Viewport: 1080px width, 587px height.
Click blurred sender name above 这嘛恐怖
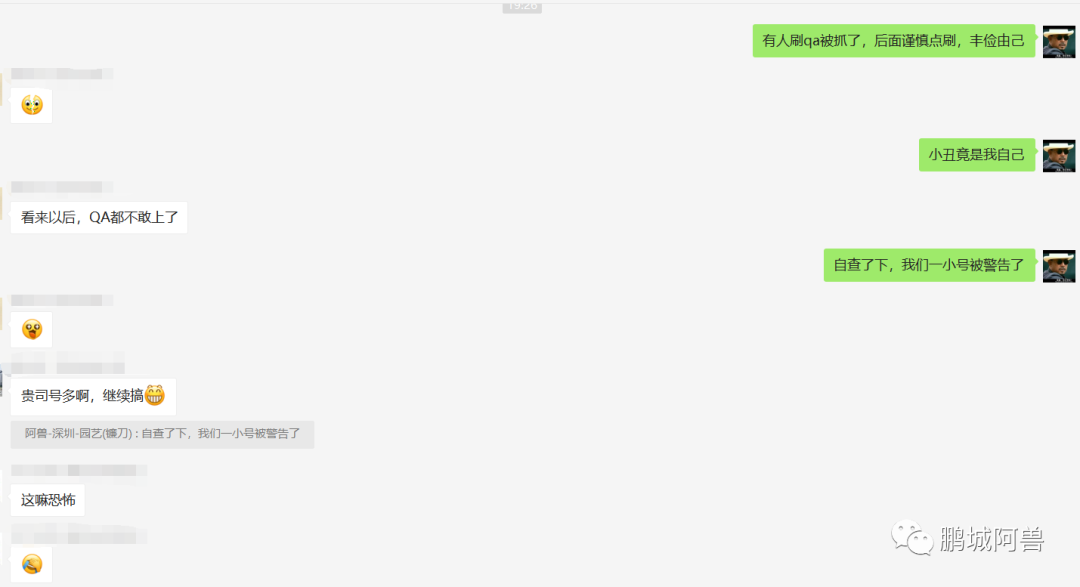pyautogui.click(x=79, y=471)
